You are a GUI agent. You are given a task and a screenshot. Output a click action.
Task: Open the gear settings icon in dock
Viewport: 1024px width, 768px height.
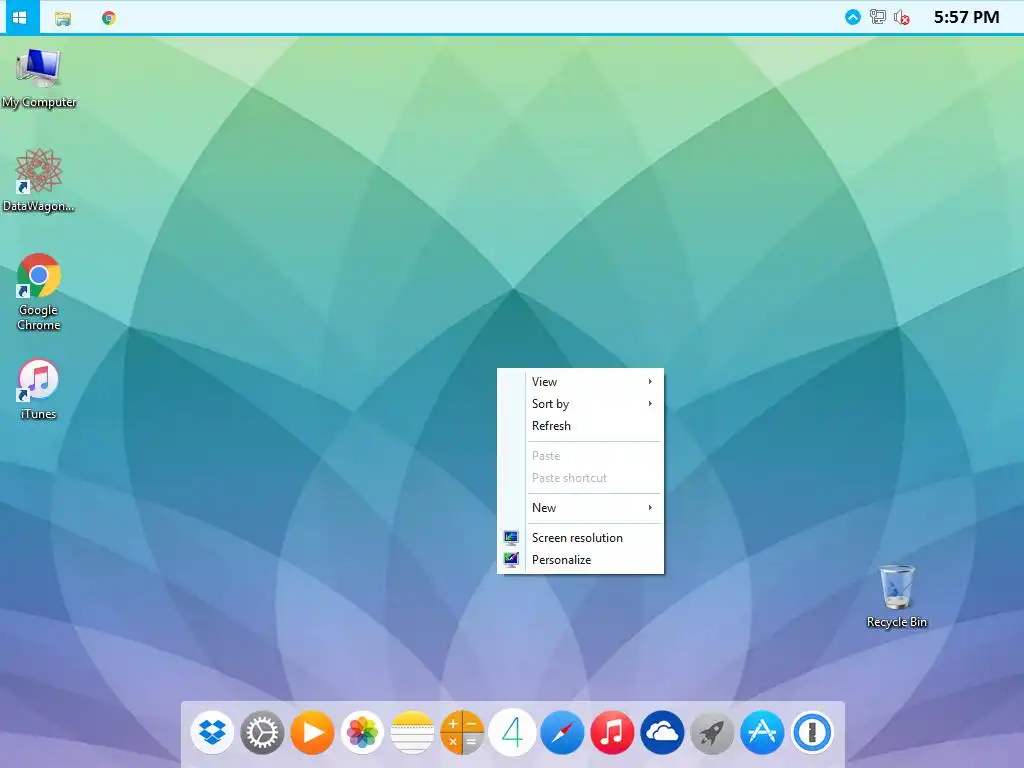click(x=262, y=732)
